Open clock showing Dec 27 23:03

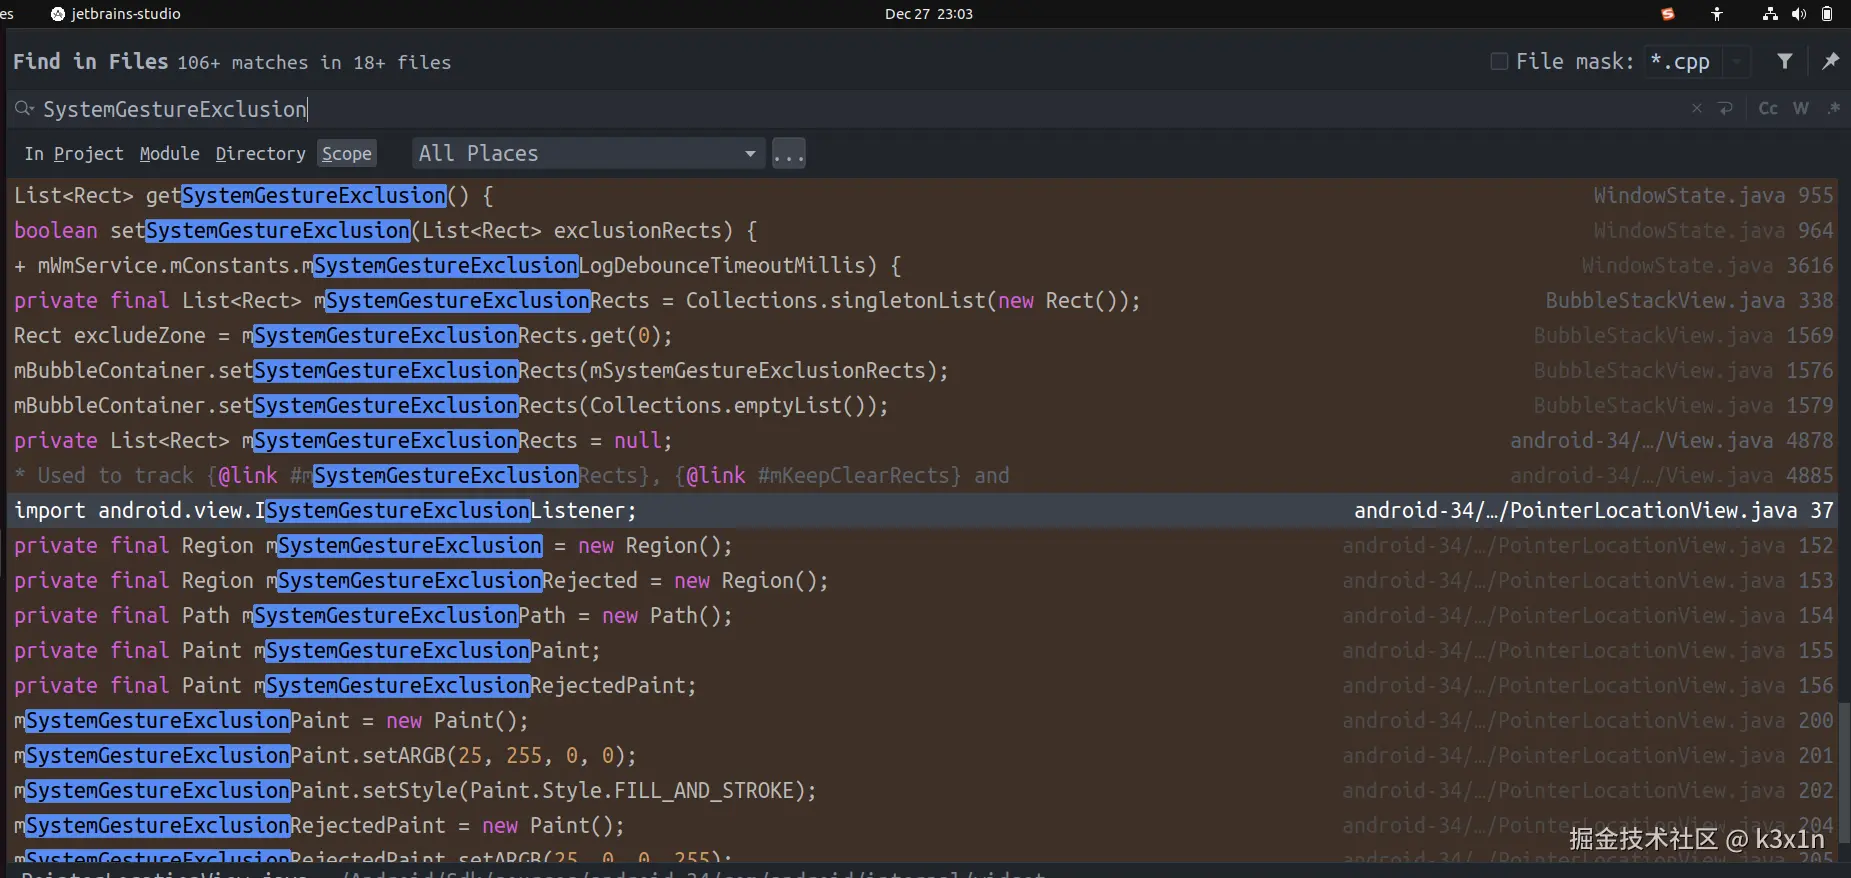[928, 14]
